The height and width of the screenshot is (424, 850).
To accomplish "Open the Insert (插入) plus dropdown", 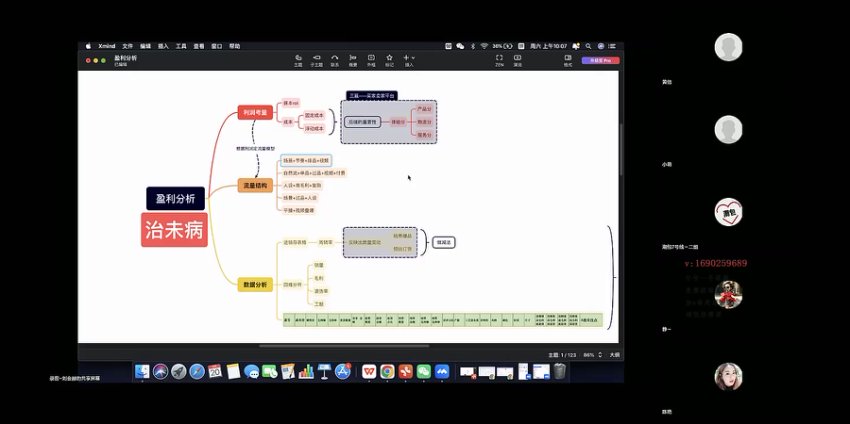I will (408, 59).
